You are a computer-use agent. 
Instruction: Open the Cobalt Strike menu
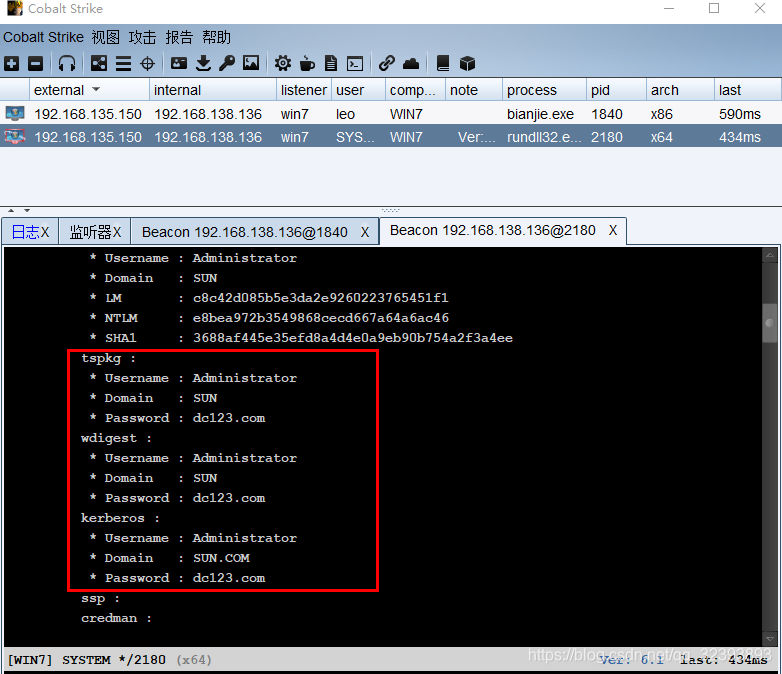(x=43, y=37)
